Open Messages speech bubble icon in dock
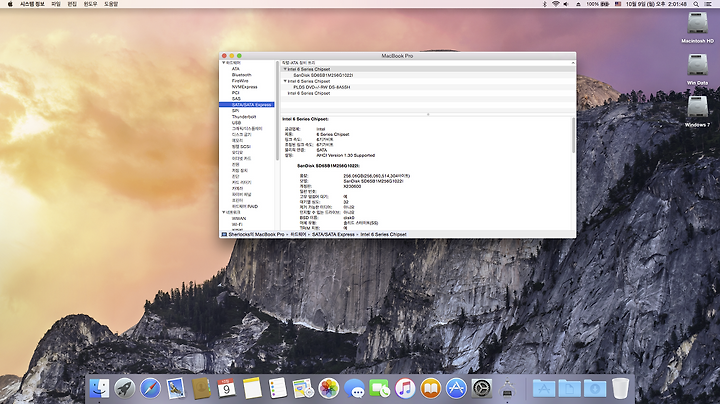This screenshot has height=404, width=720. coord(354,388)
